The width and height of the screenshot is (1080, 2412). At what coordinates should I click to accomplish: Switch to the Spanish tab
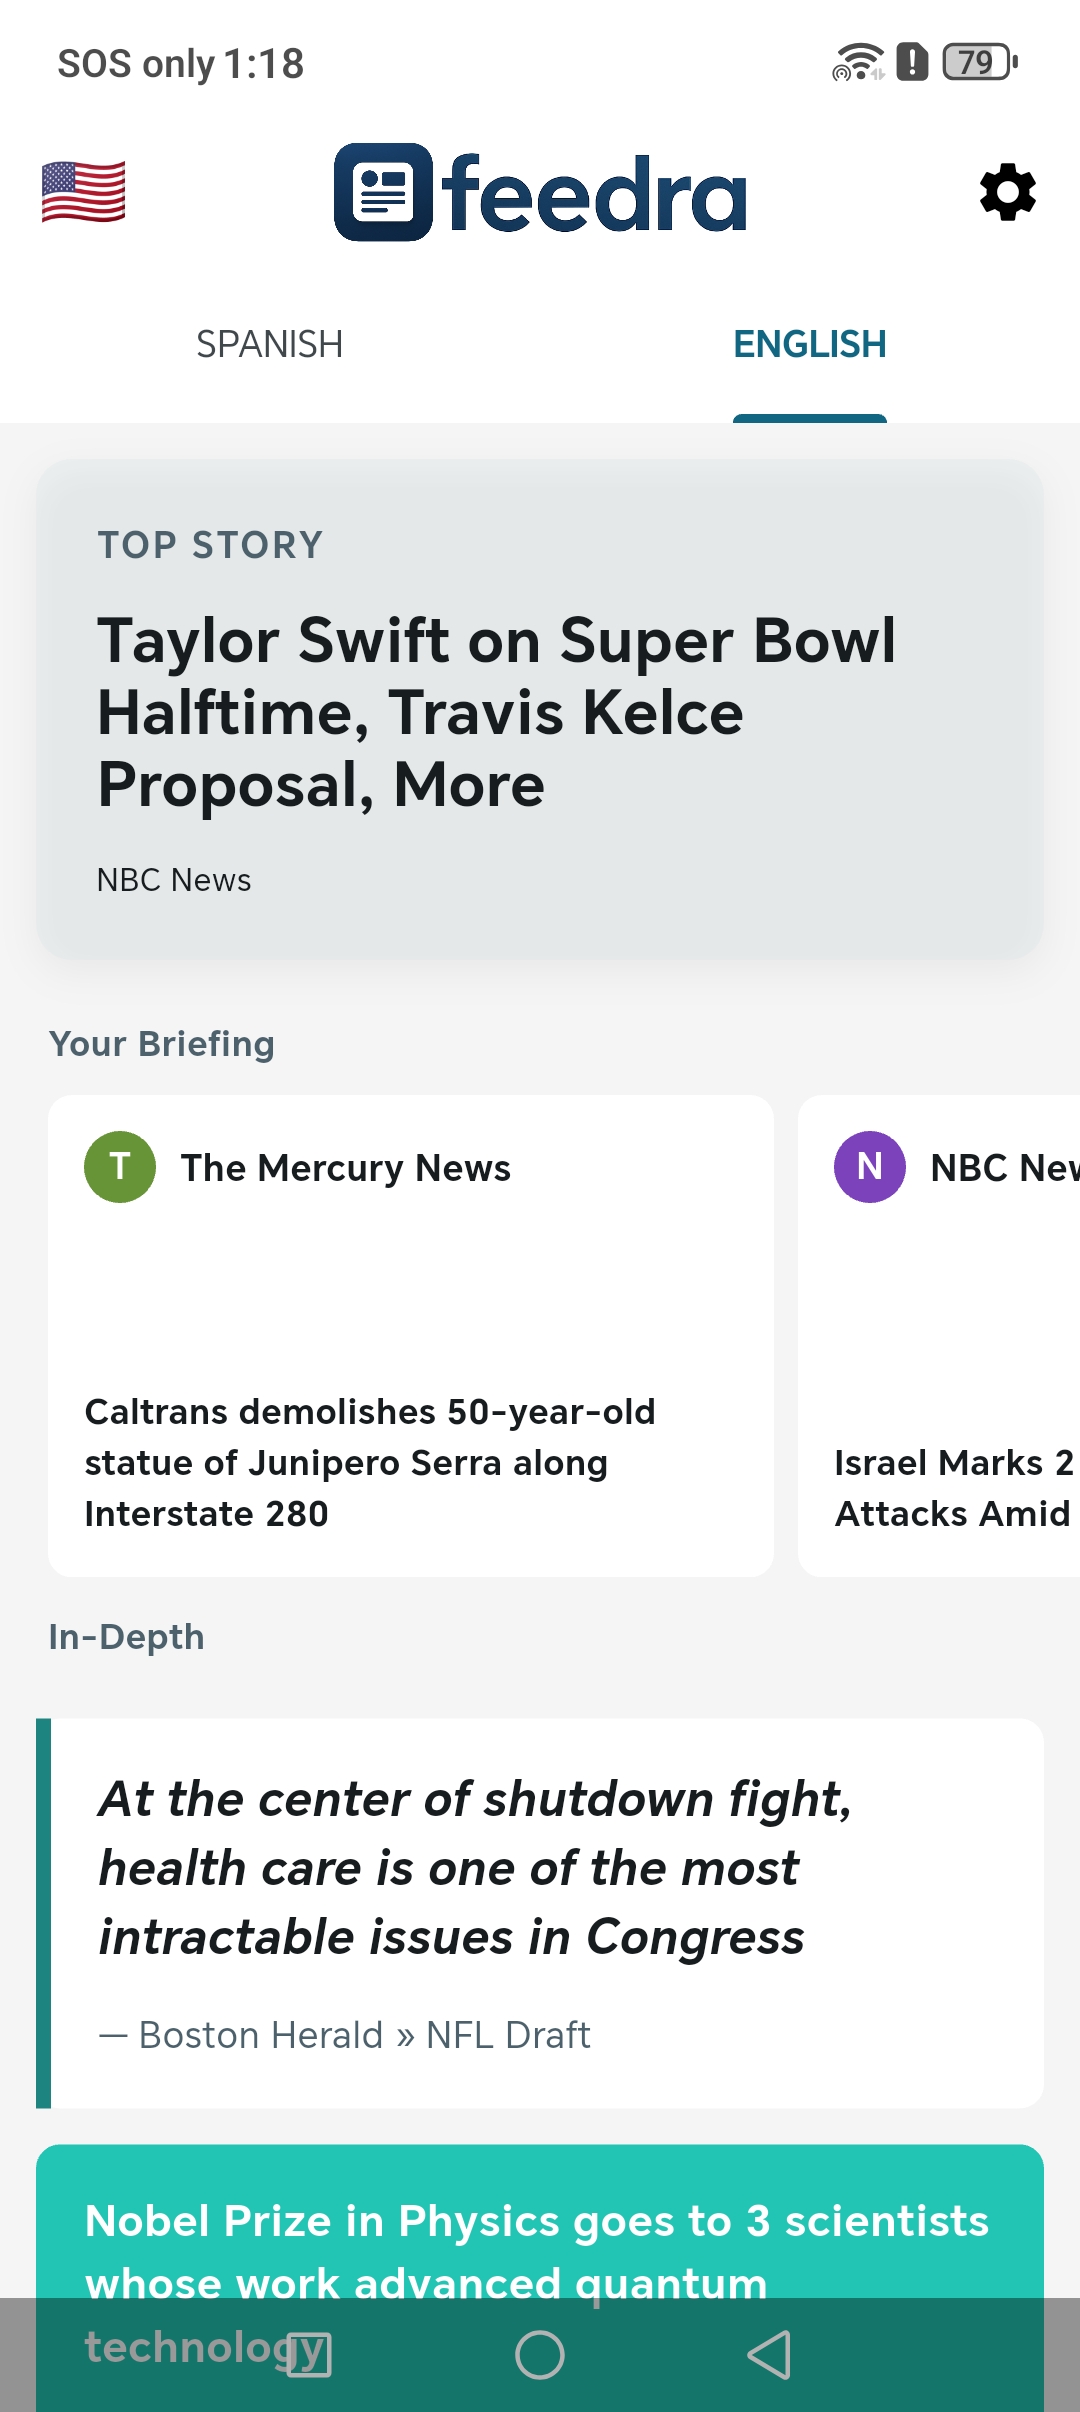(x=270, y=345)
